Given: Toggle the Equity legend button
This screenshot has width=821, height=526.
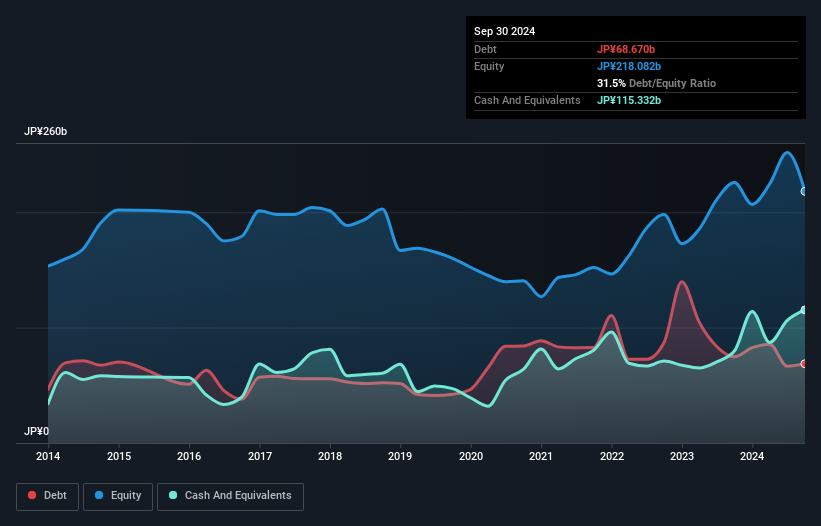Looking at the screenshot, I should click(118, 496).
